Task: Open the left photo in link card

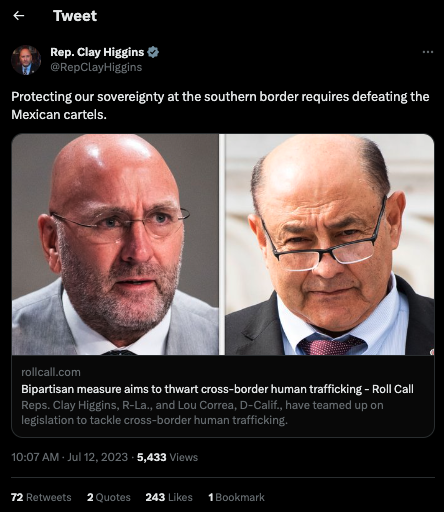Action: tap(115, 244)
